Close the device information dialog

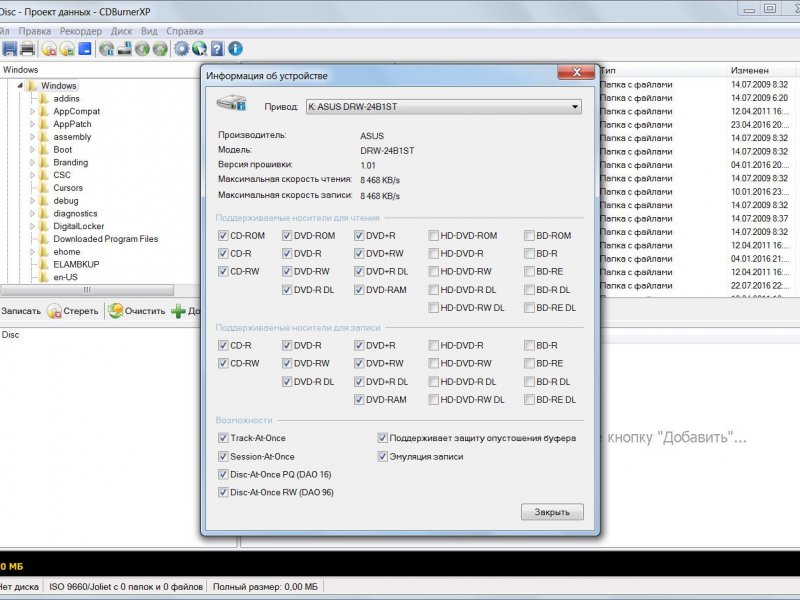577,72
